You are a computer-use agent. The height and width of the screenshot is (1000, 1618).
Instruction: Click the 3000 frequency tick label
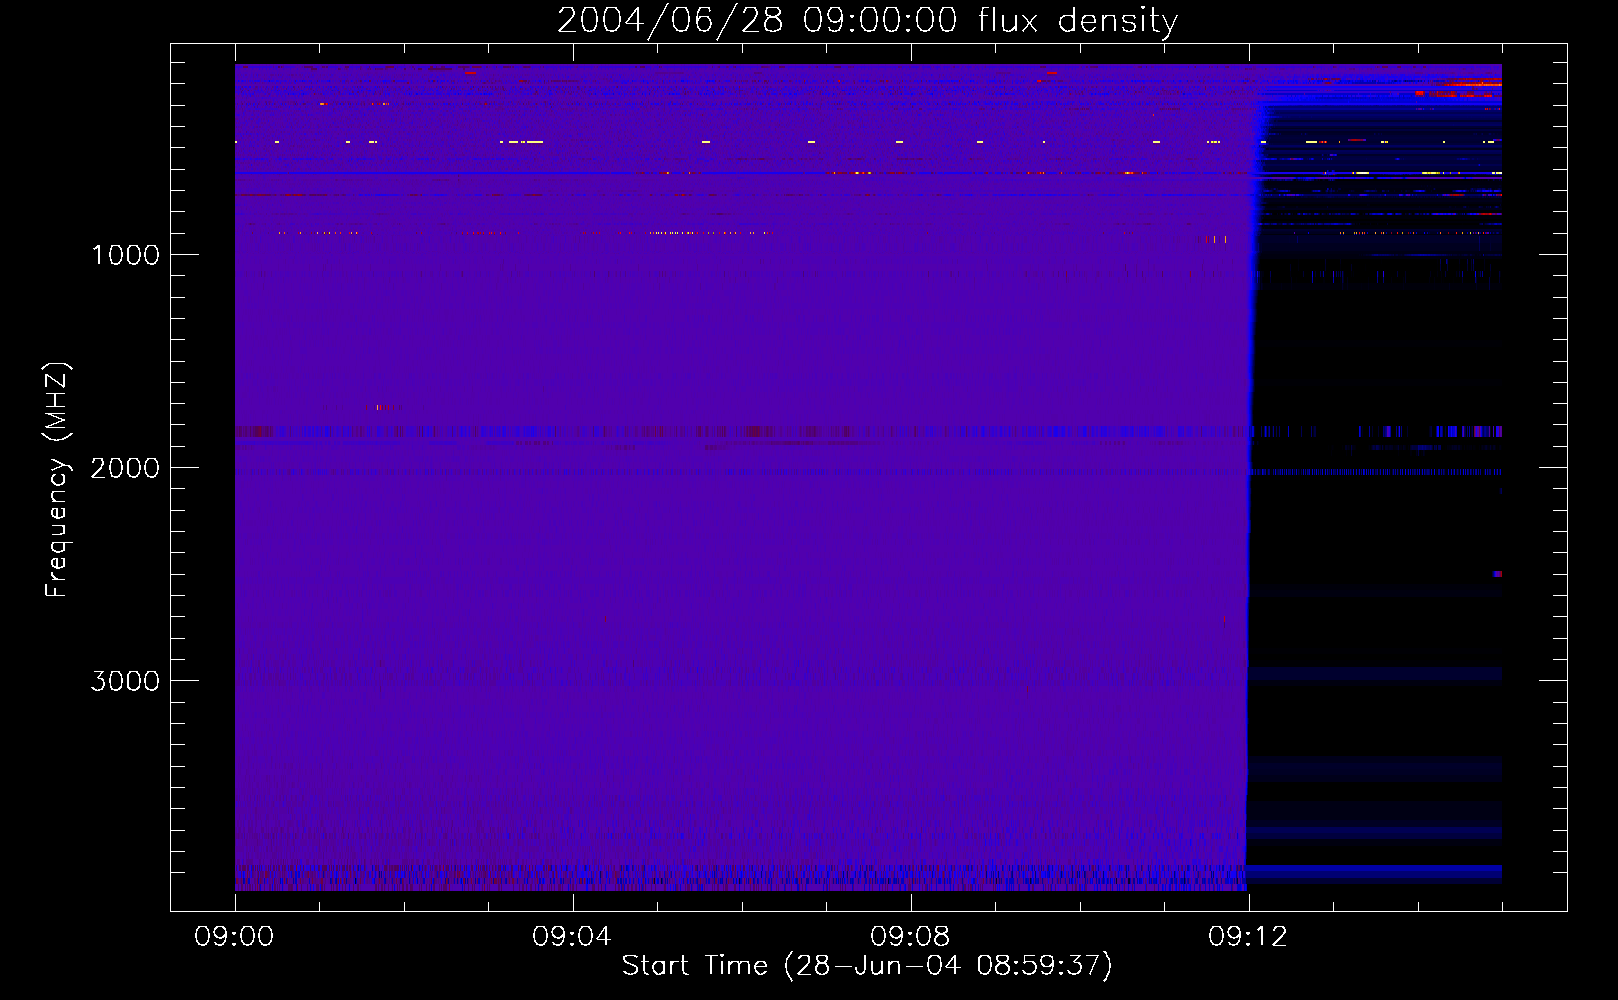click(125, 681)
